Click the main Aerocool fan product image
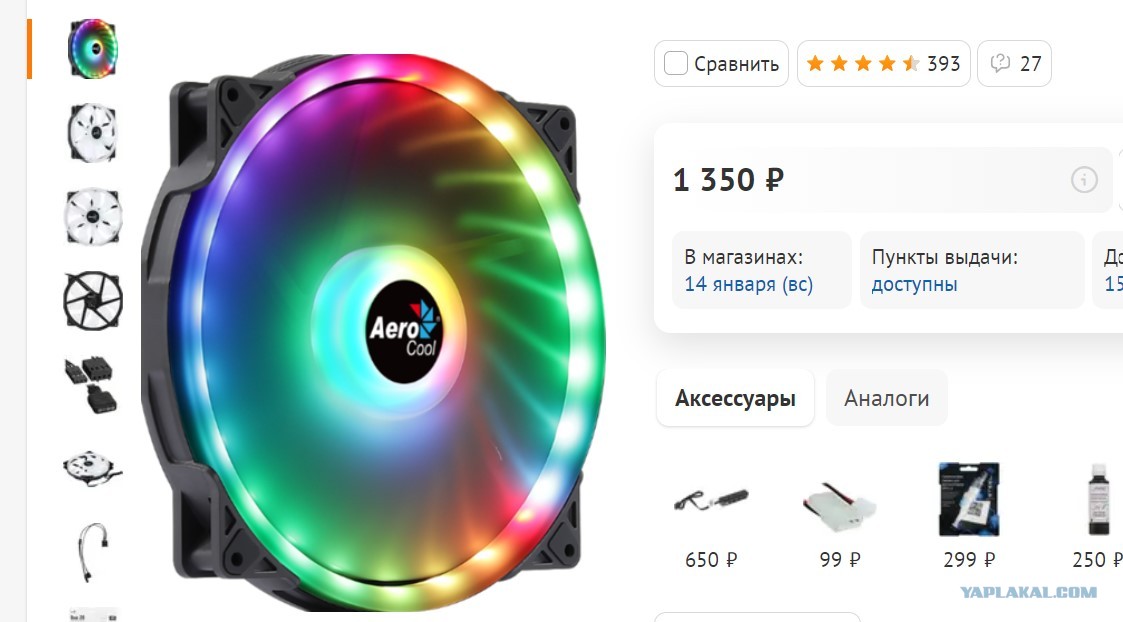Viewport: 1123px width, 622px height. click(x=374, y=332)
